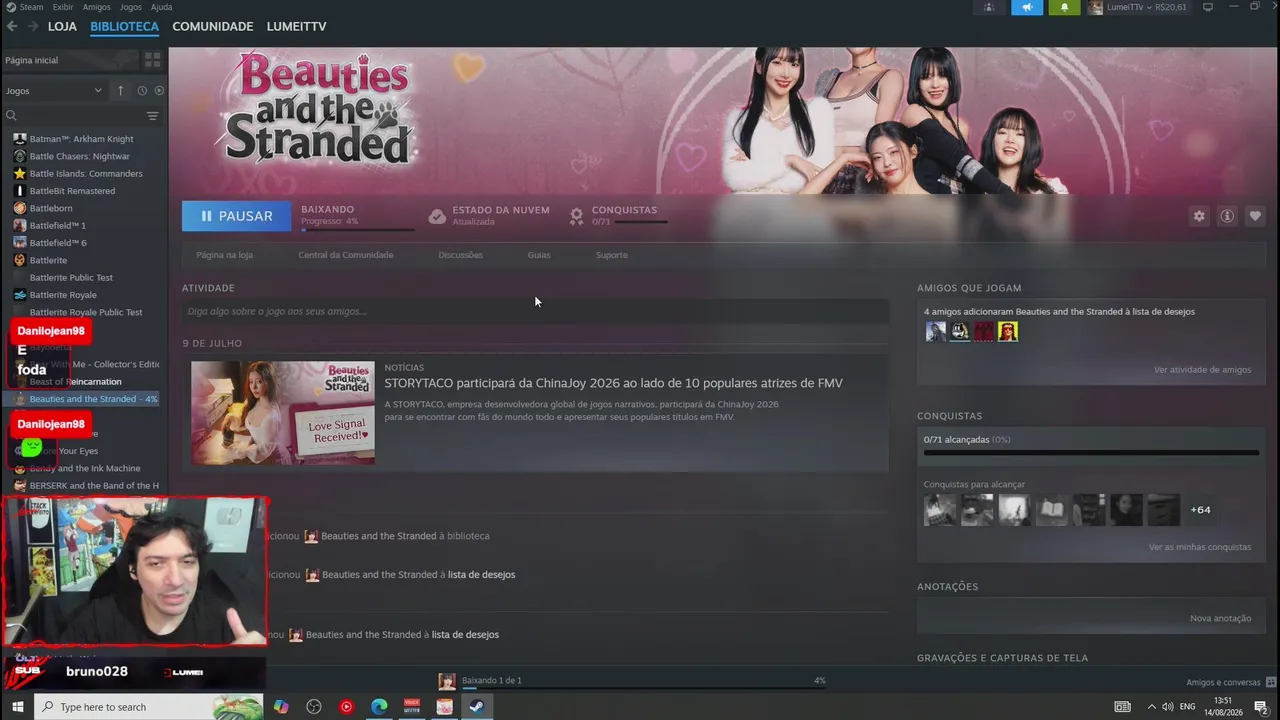
Task: Pause the download with PAUSAR button
Action: (x=236, y=216)
